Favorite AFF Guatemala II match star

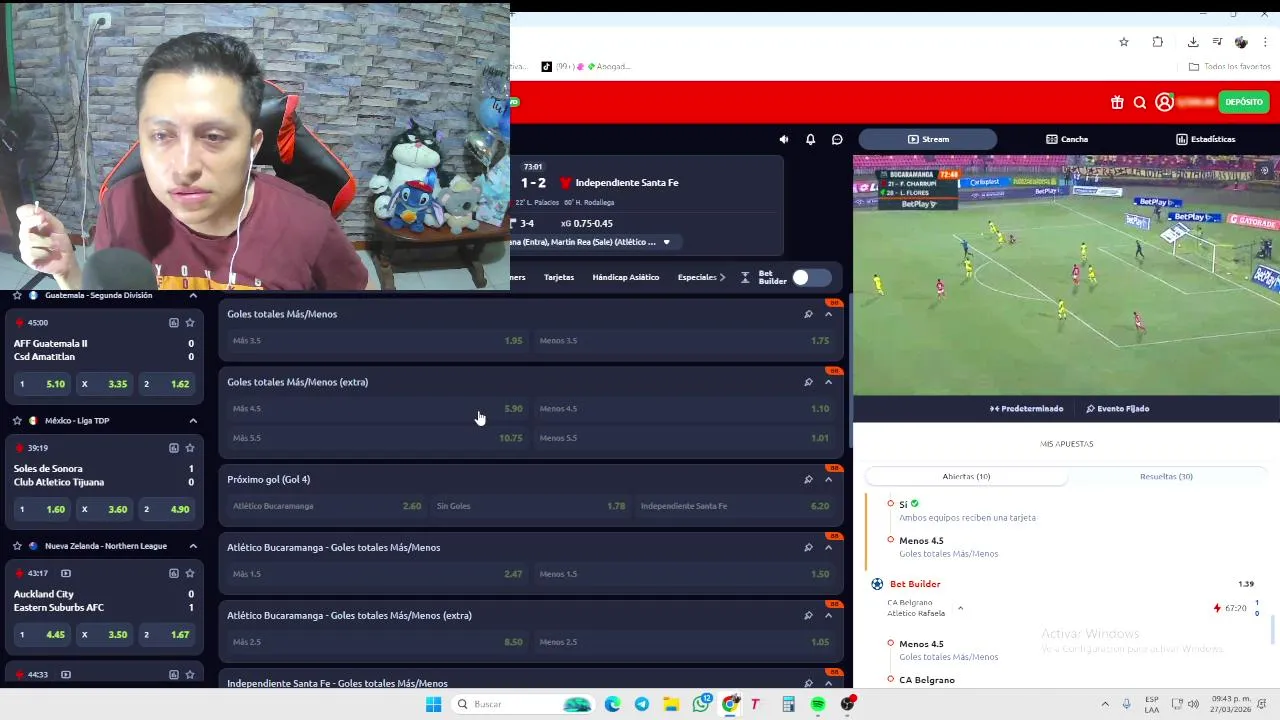[x=190, y=323]
